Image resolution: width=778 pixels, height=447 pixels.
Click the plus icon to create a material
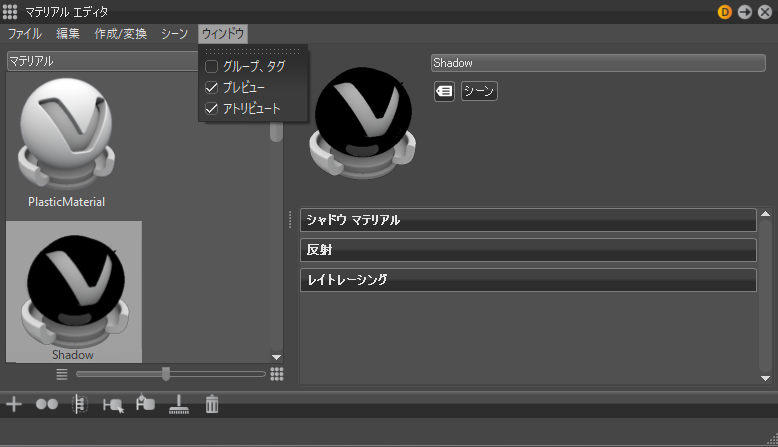click(x=14, y=404)
